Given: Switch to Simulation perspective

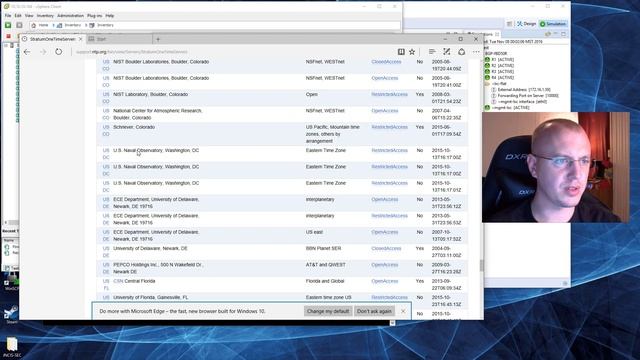Looking at the screenshot, I should coord(553,24).
